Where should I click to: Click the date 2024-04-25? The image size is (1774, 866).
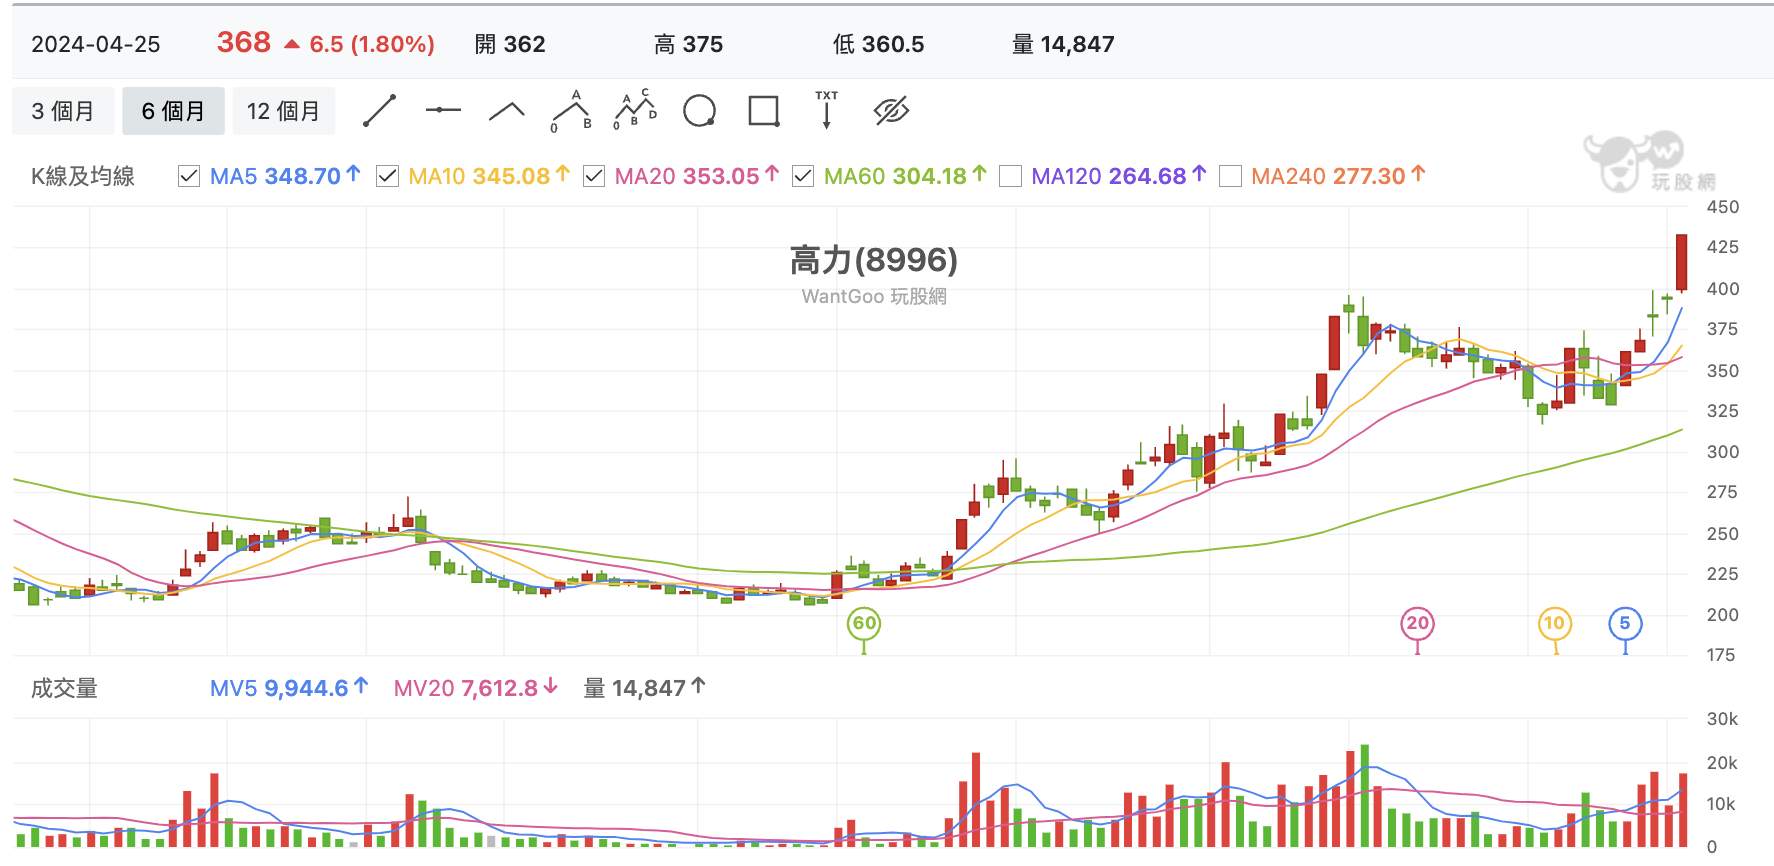(96, 44)
